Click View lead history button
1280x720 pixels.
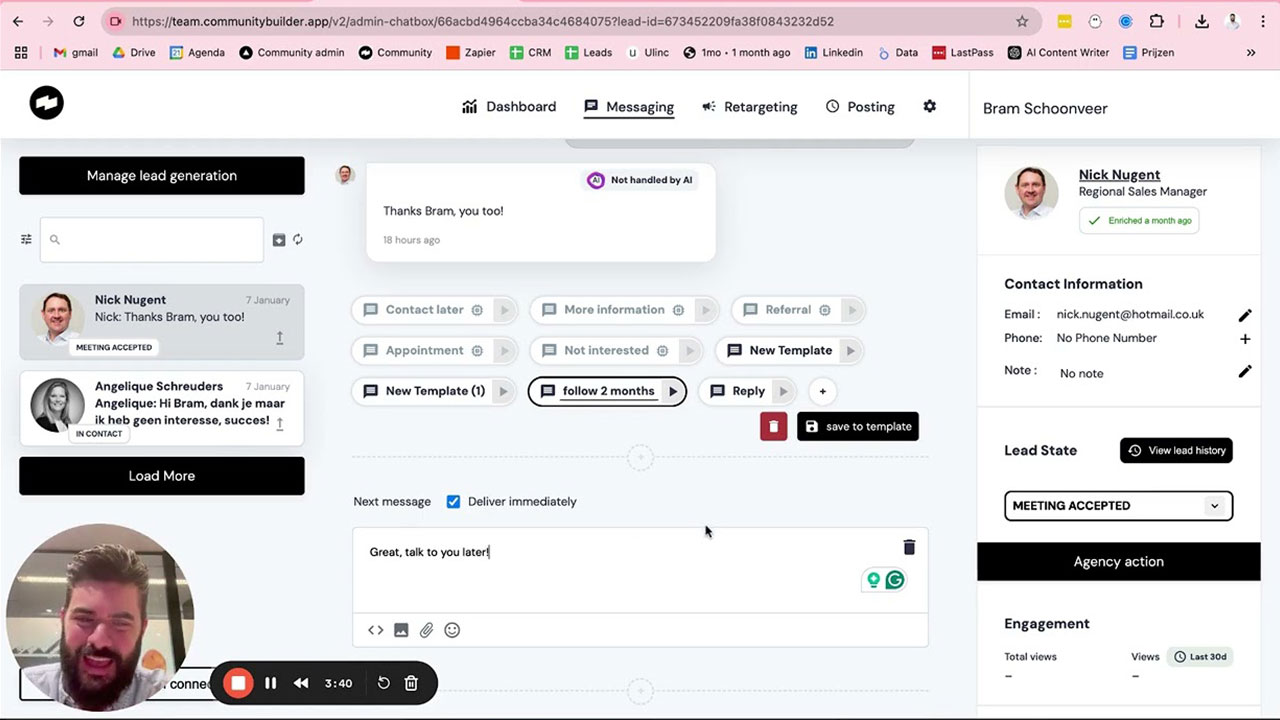coord(1176,450)
